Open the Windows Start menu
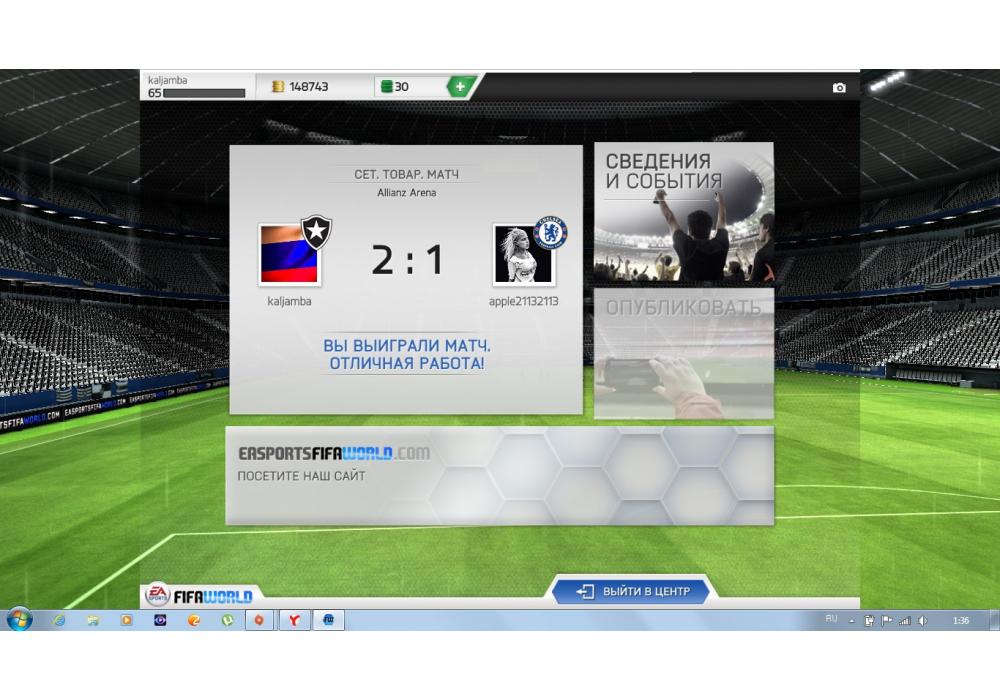Viewport: 1000px width, 700px height. (x=19, y=619)
